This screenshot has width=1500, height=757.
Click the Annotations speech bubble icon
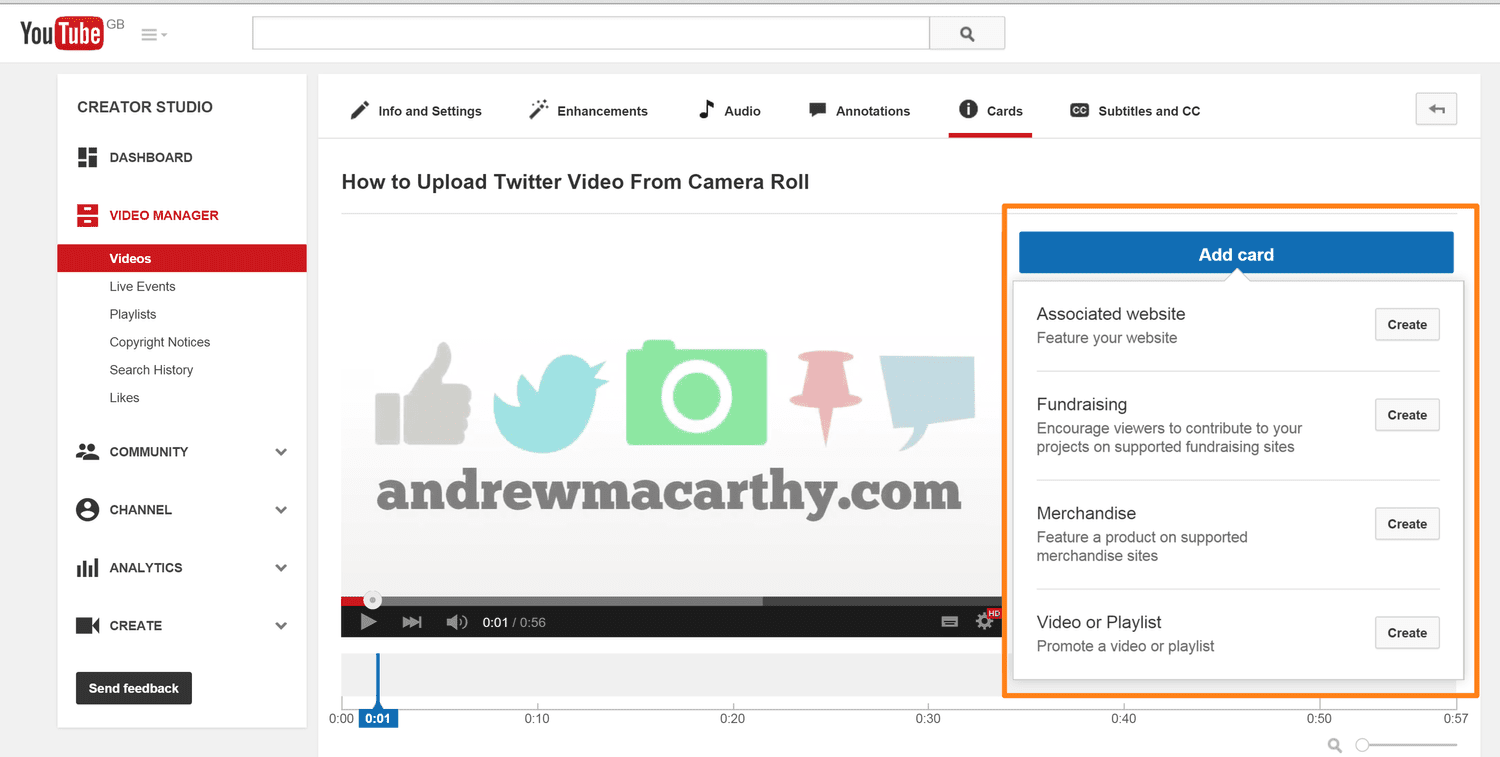tap(817, 110)
